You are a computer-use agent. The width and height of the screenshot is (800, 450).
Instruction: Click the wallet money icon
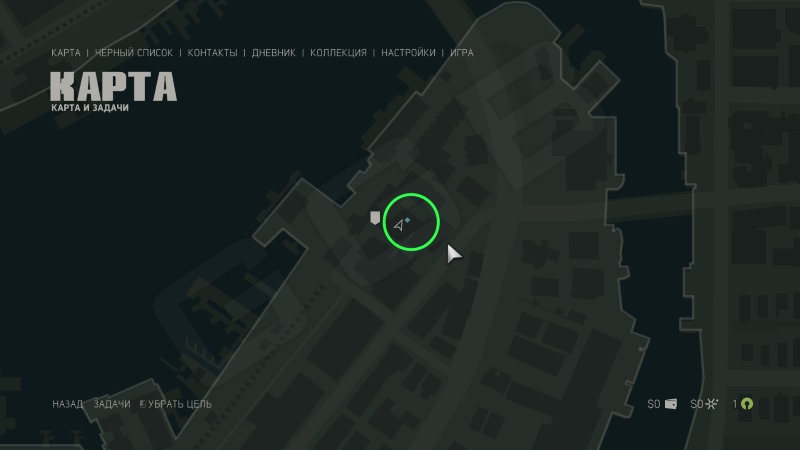pos(671,404)
